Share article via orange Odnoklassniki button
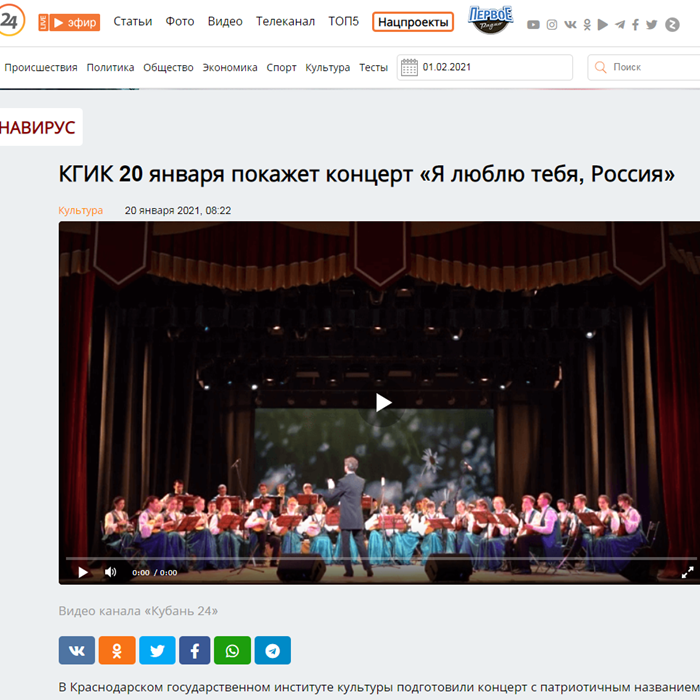This screenshot has height=700, width=700. [117, 650]
